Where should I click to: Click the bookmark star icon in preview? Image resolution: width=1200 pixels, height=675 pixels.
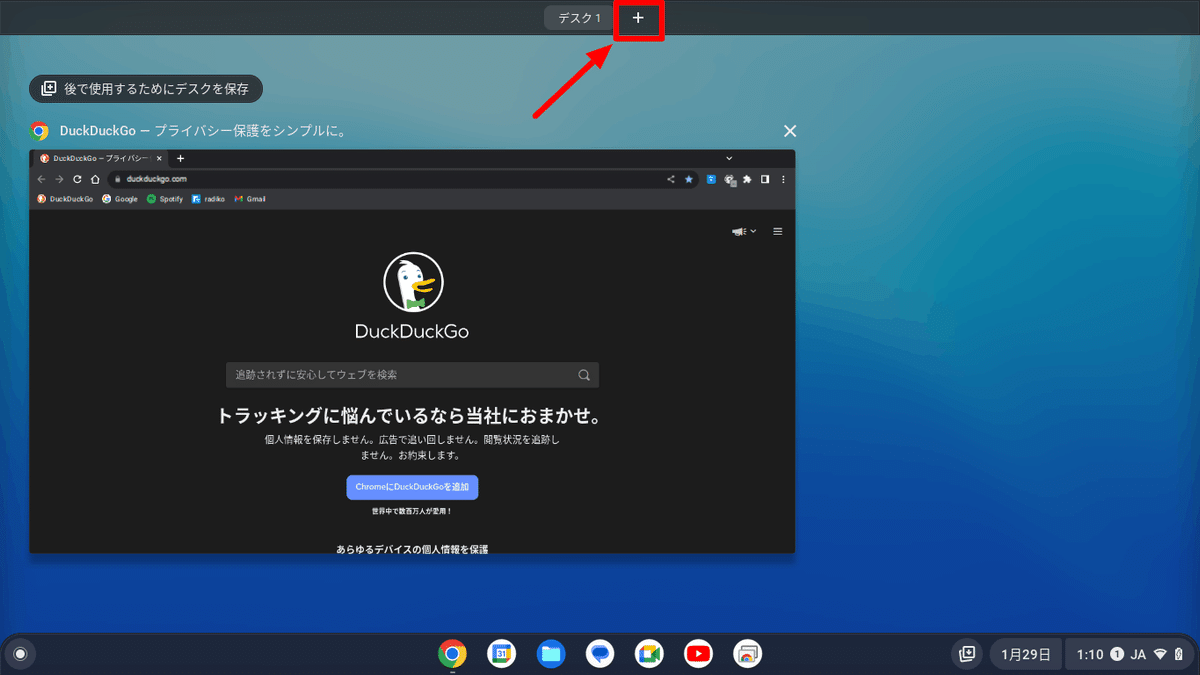(x=688, y=179)
